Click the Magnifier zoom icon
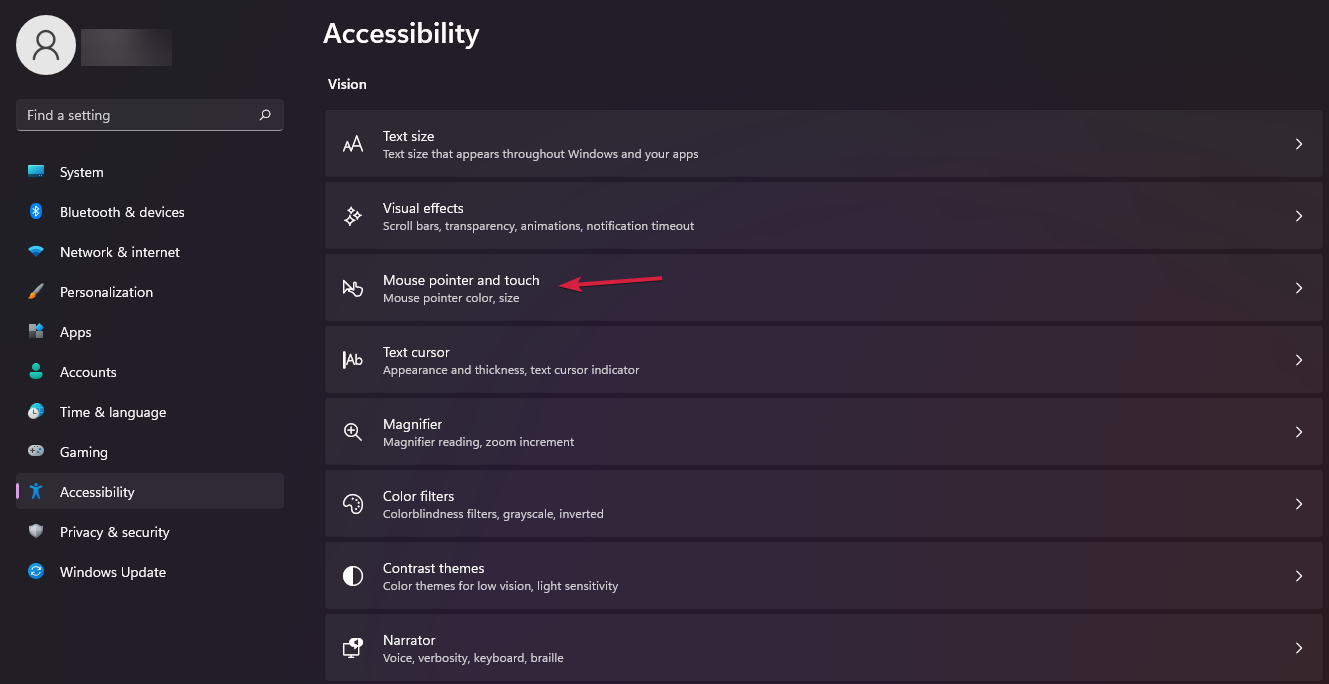The height and width of the screenshot is (684, 1329). point(353,432)
